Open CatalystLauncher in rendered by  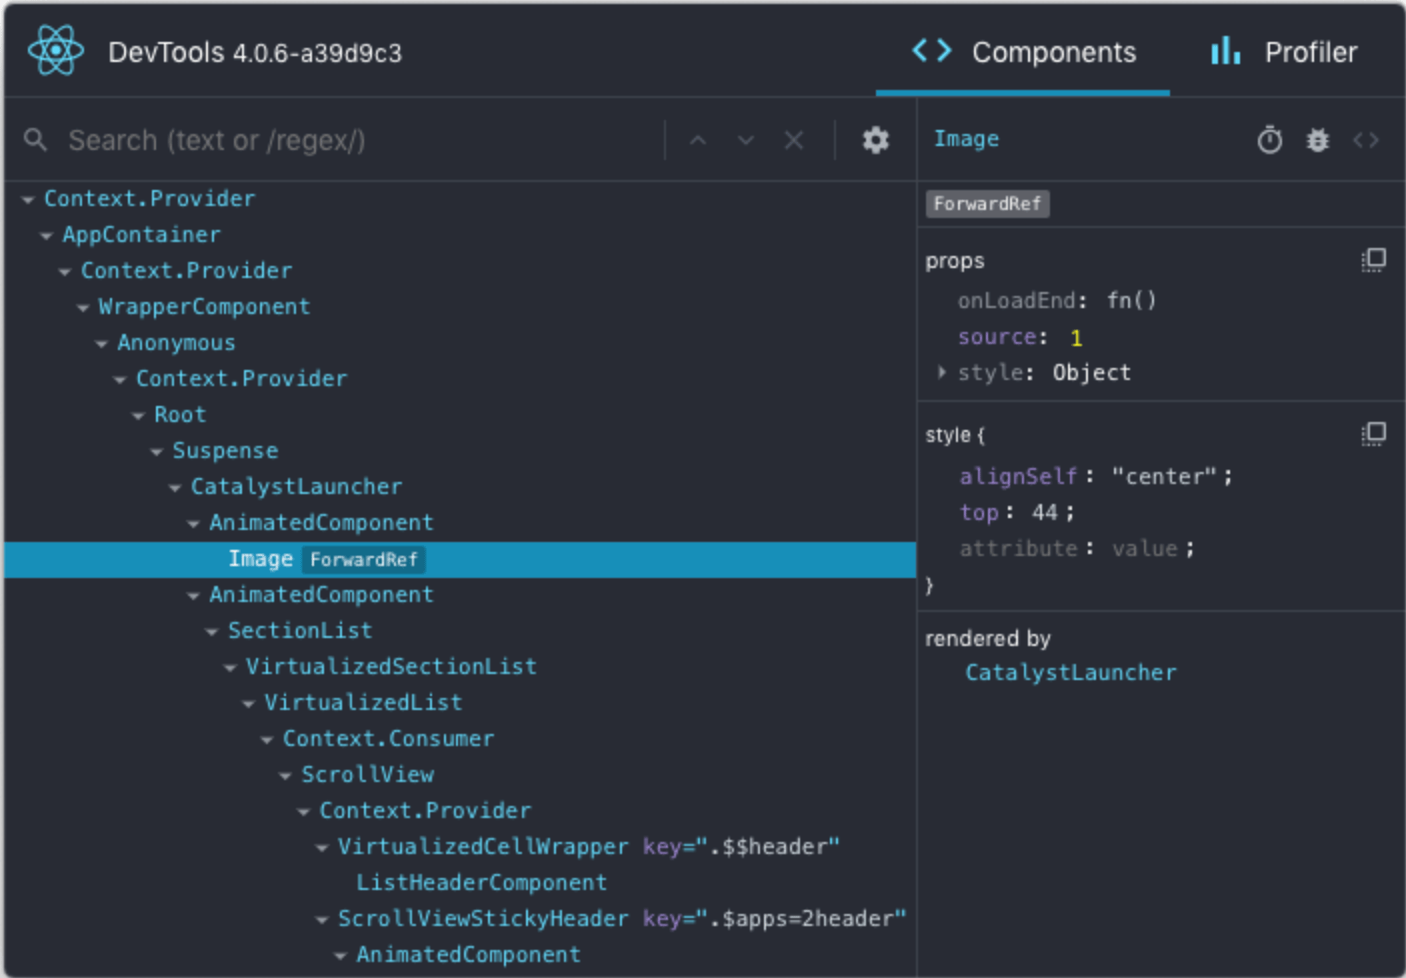click(1070, 672)
